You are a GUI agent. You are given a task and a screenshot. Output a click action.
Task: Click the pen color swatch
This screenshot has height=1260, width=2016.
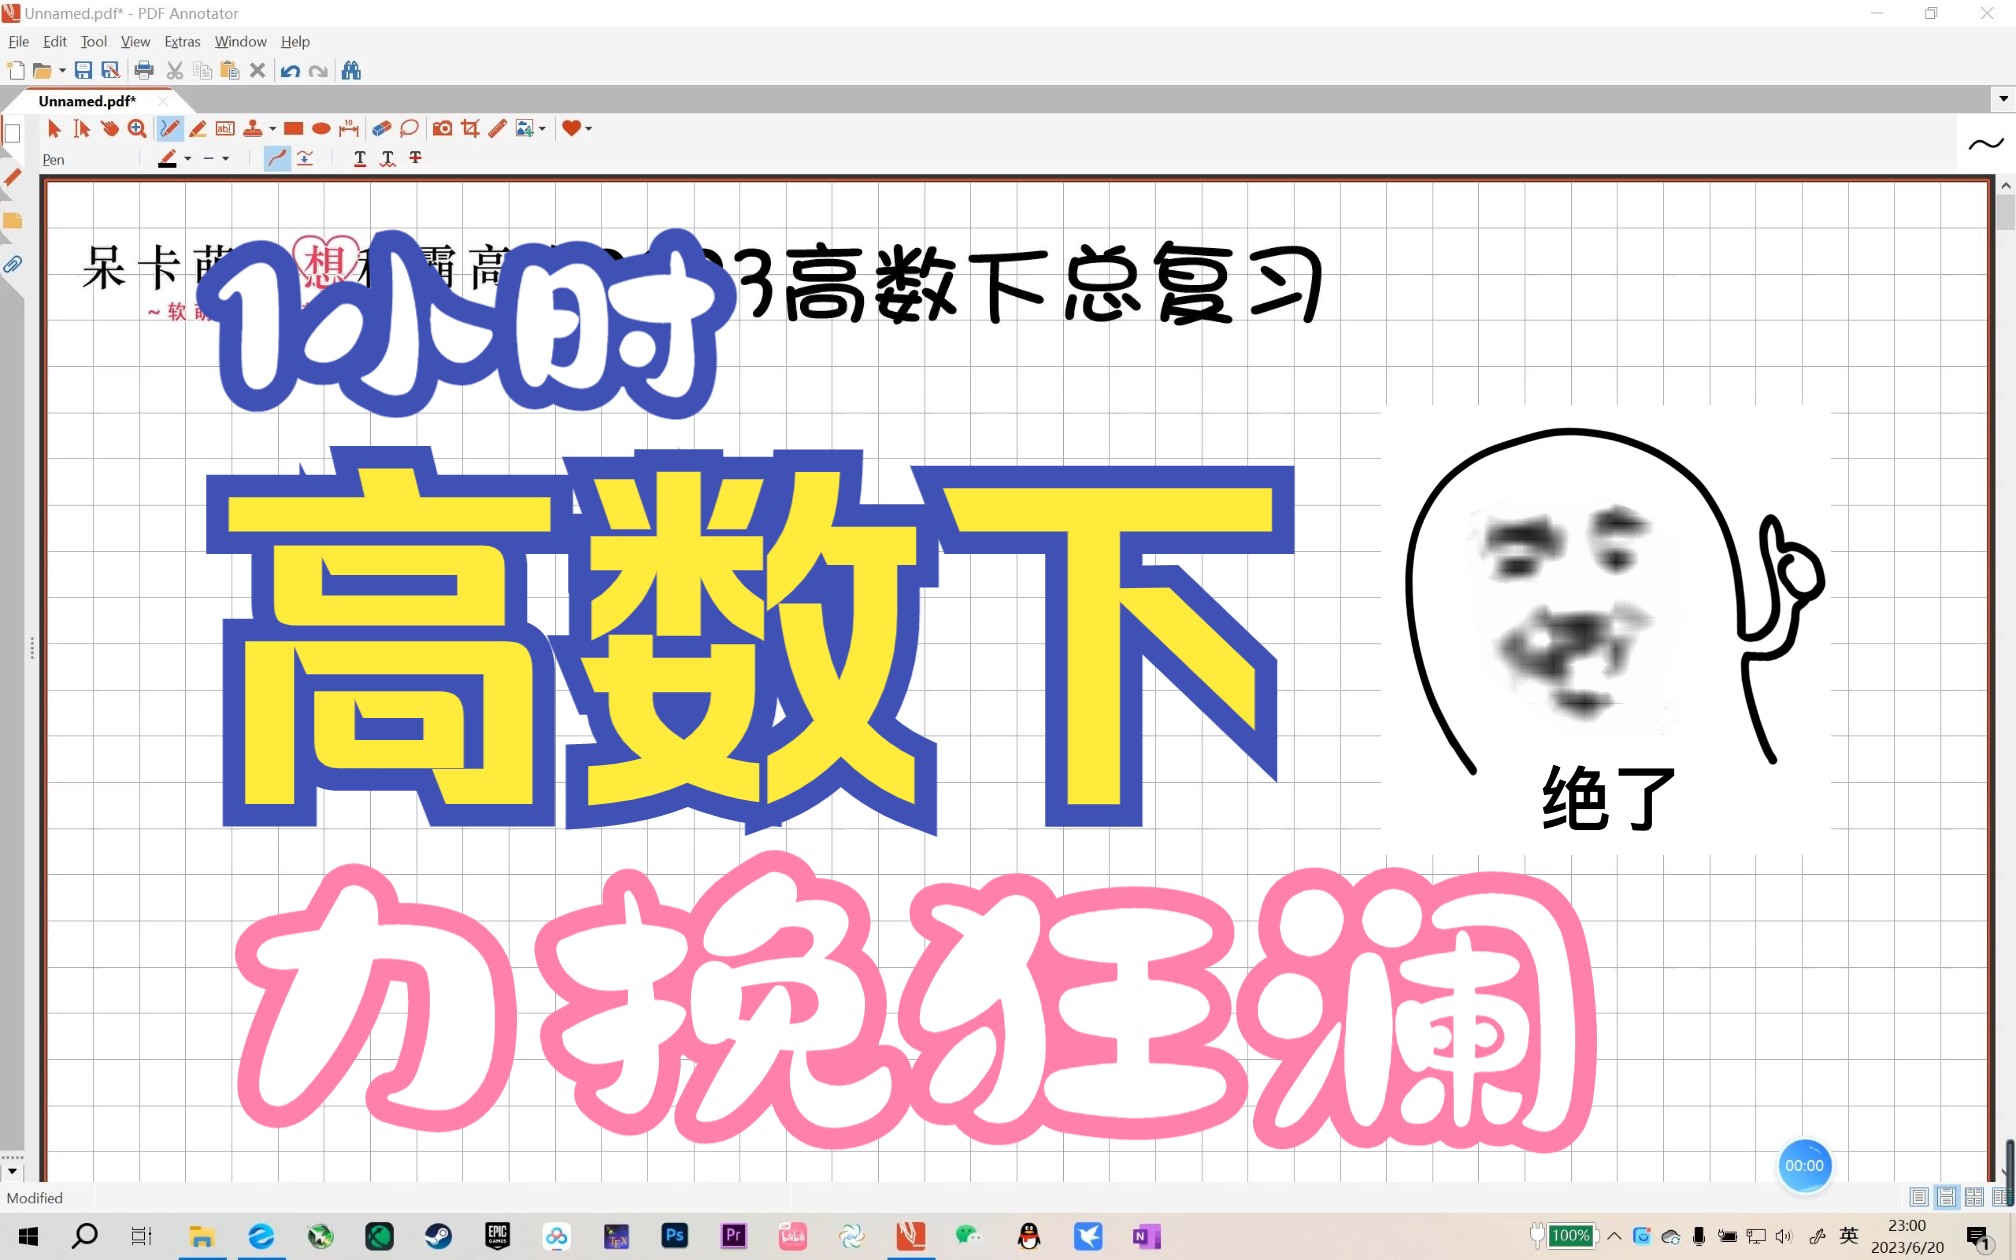[167, 159]
